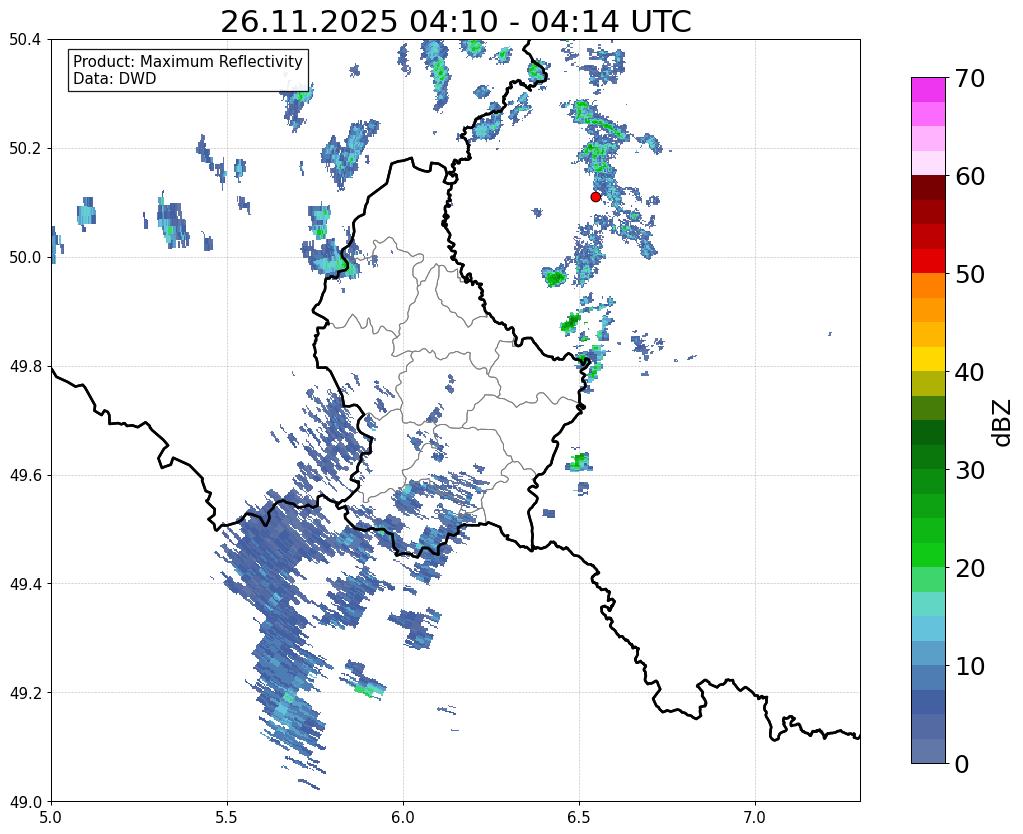Click the yellow colorbar swatch above 40
Screen dimensions: 1023x834
[928, 359]
